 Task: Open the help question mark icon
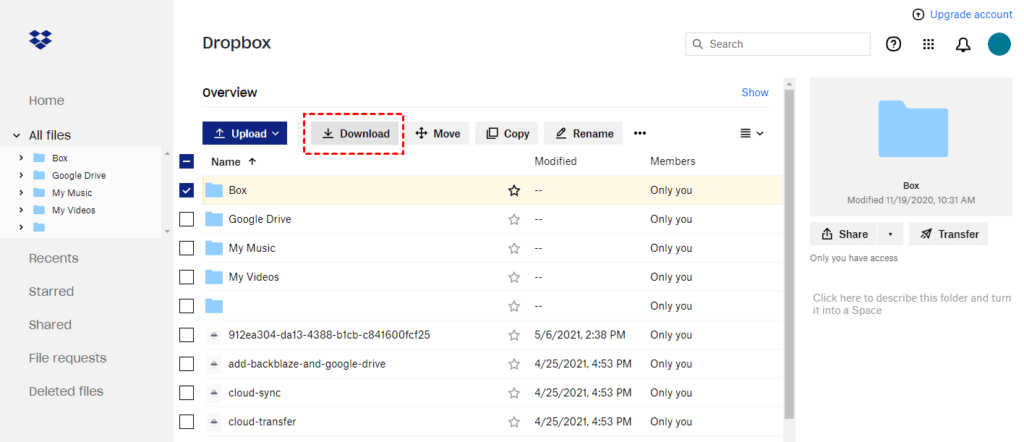click(894, 44)
